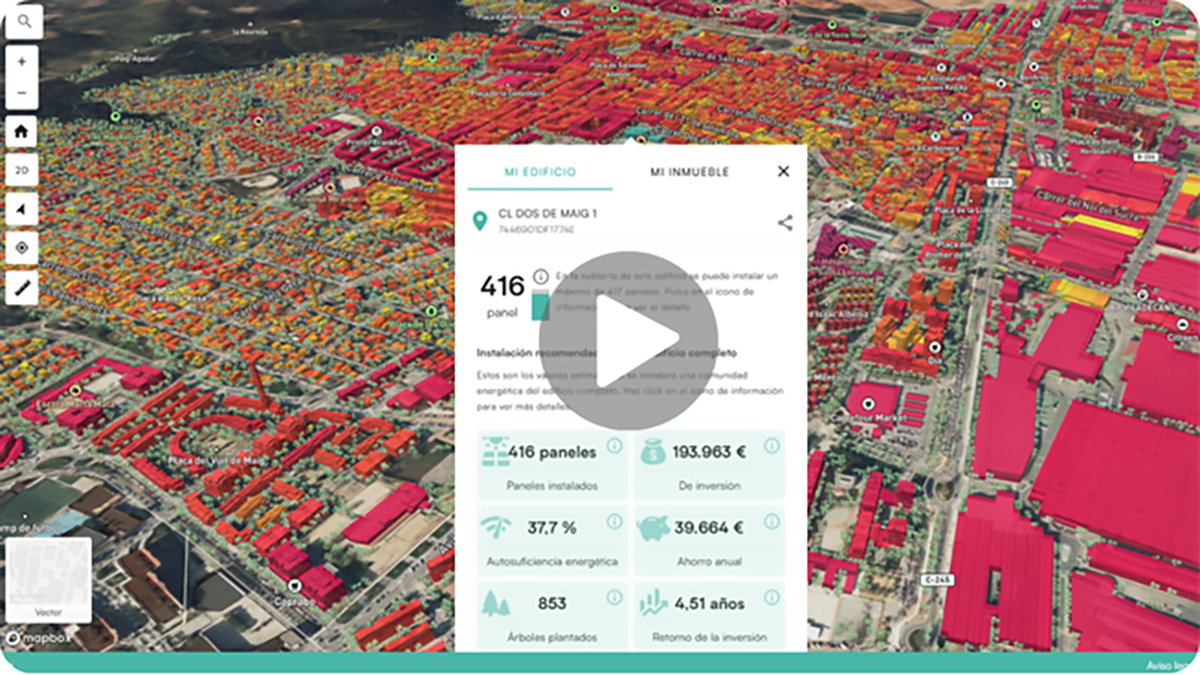Zoom out of the map

coord(22,94)
